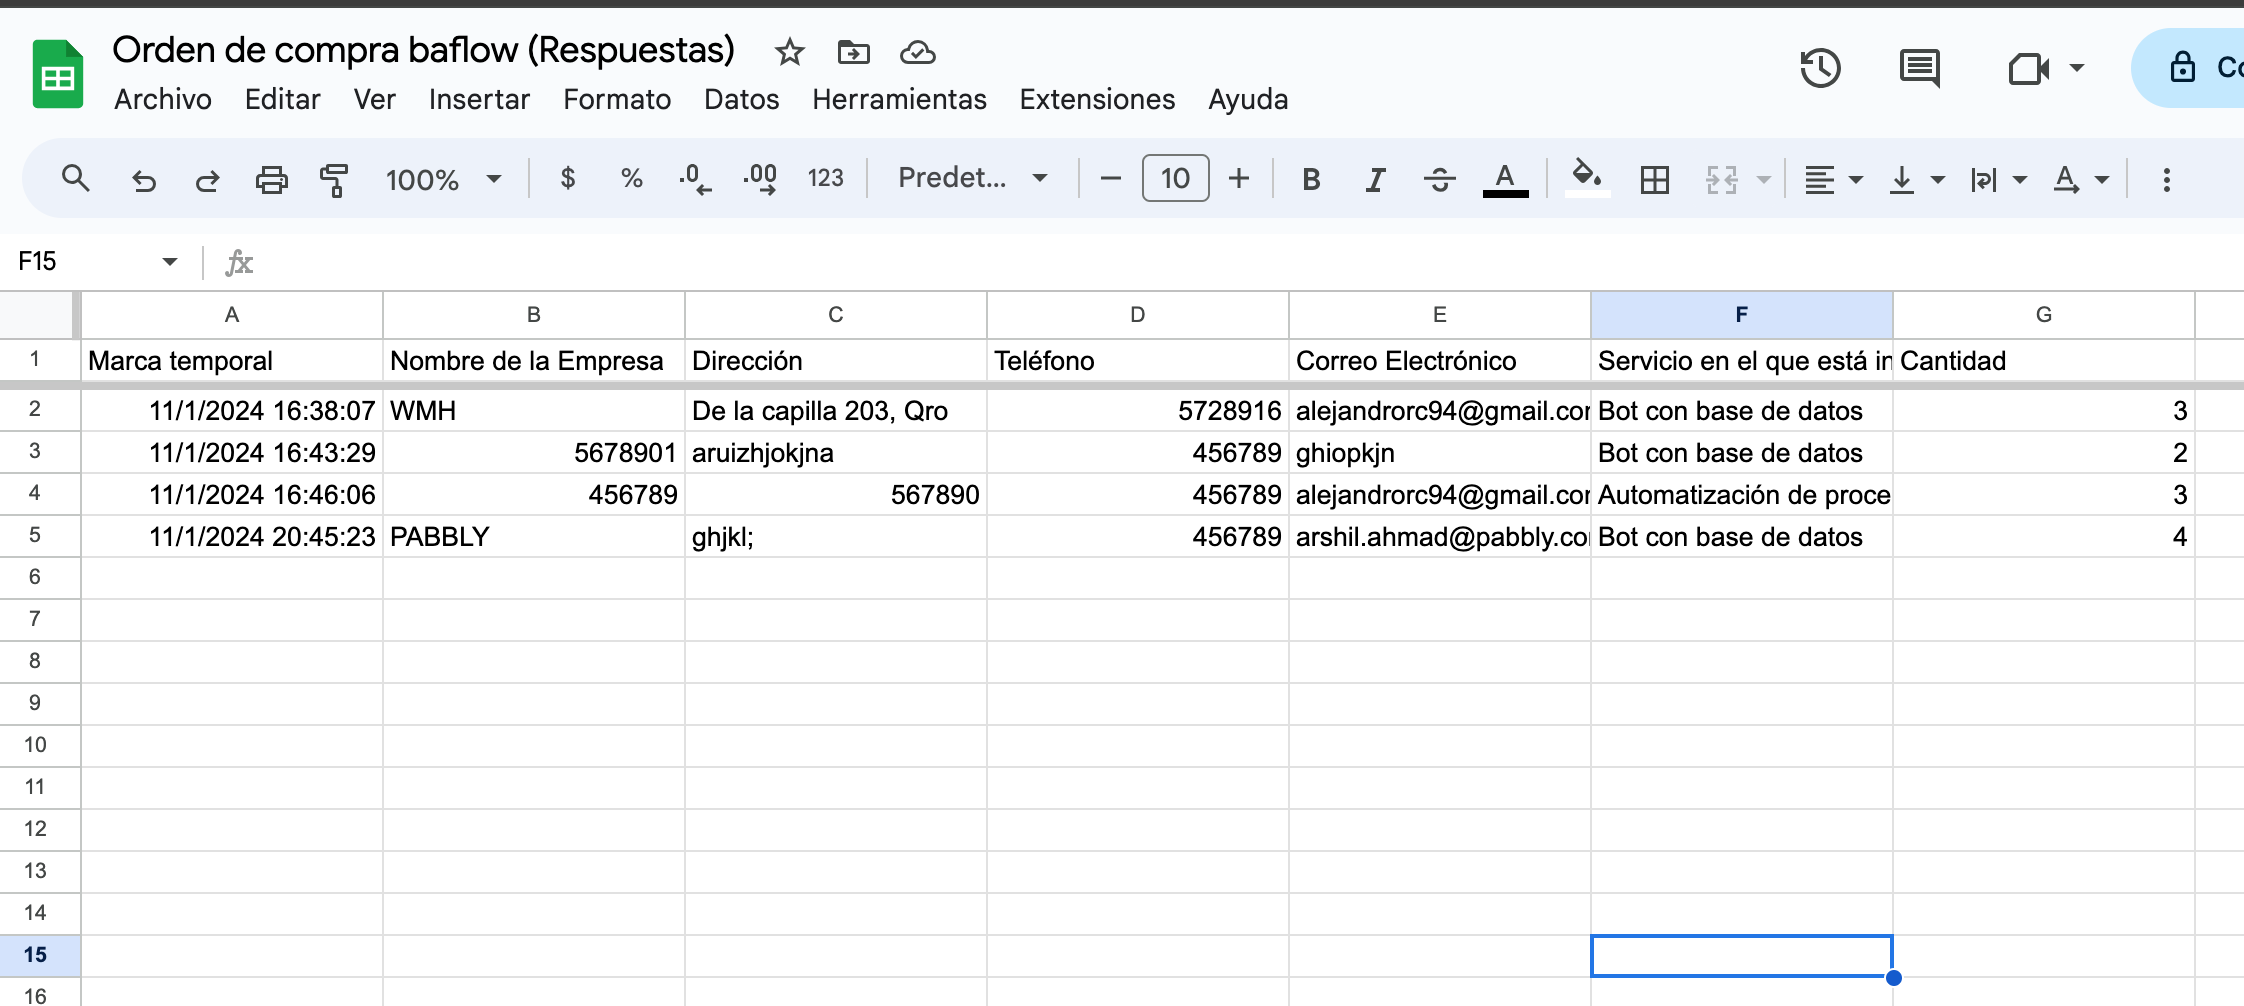Select cell containing 'WMH'
Viewport: 2244px width, 1006px height.
tap(534, 411)
